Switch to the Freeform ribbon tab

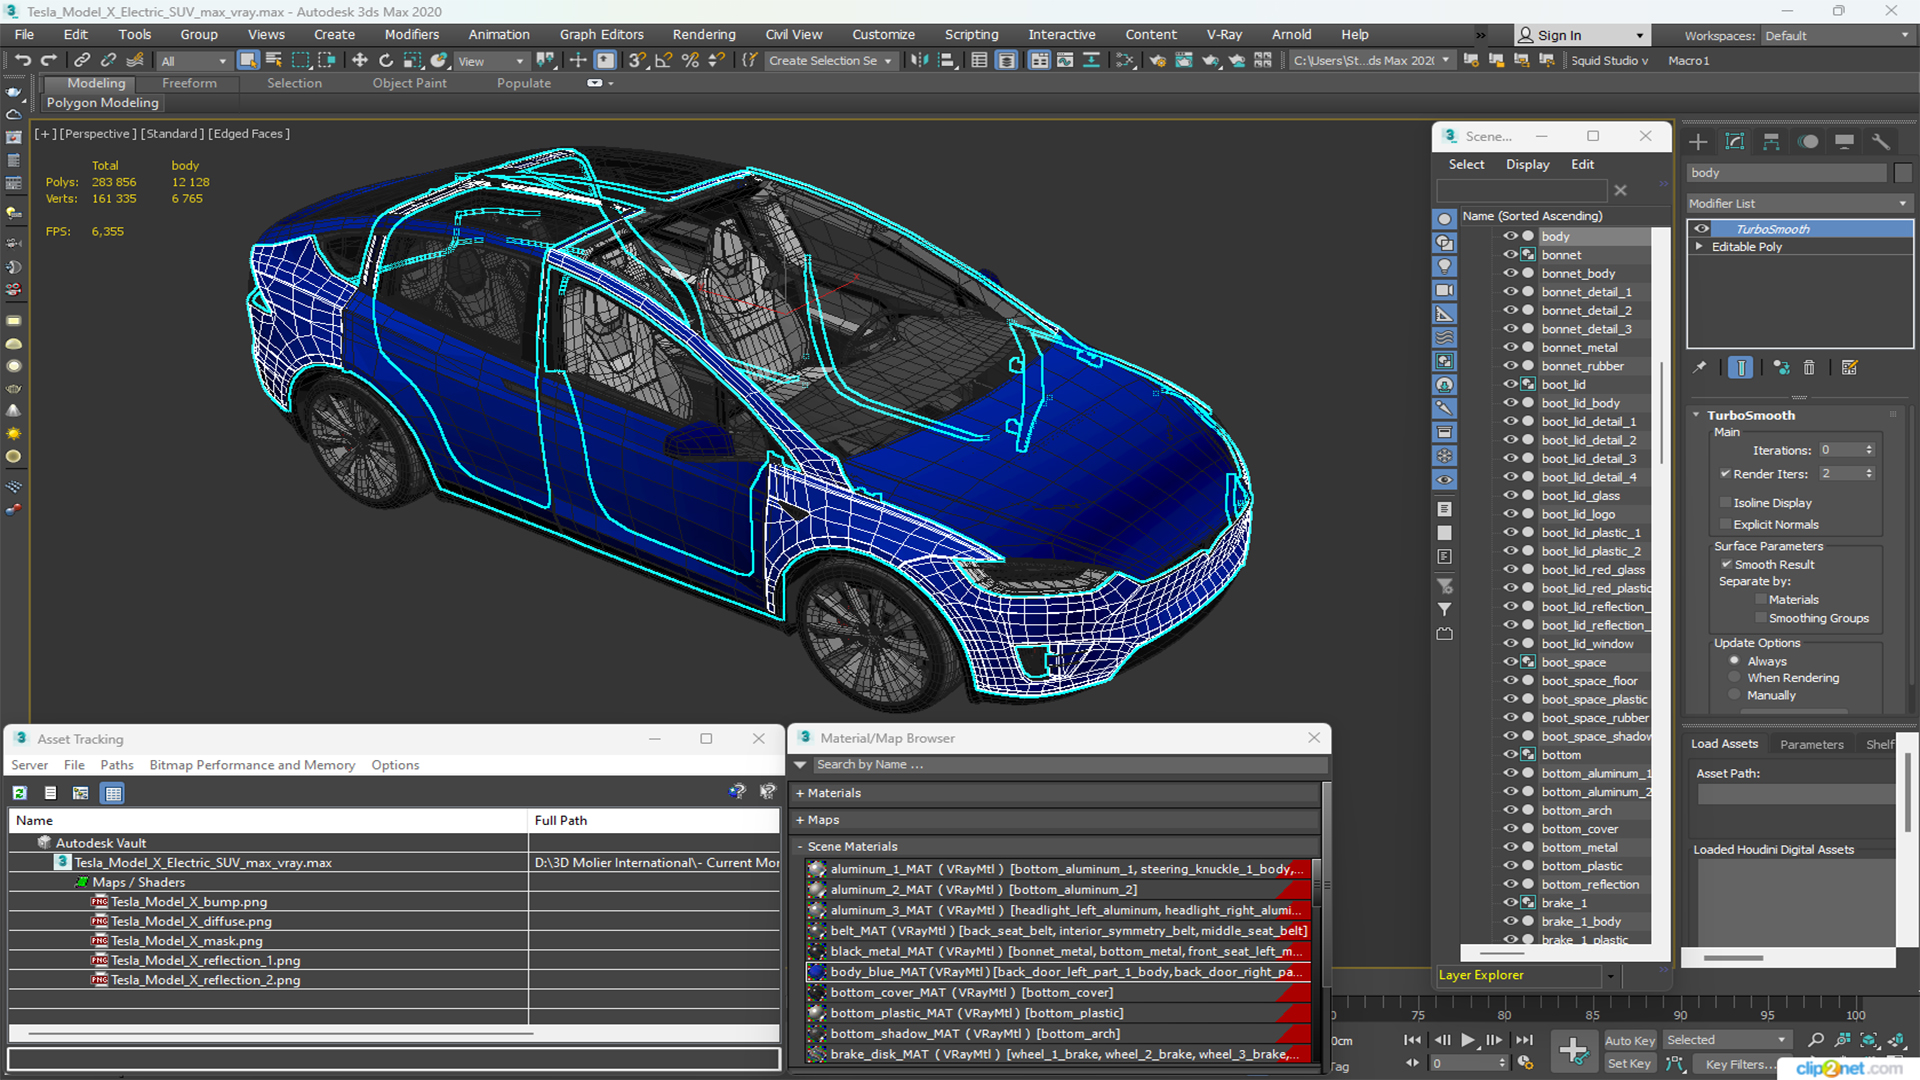pos(189,83)
